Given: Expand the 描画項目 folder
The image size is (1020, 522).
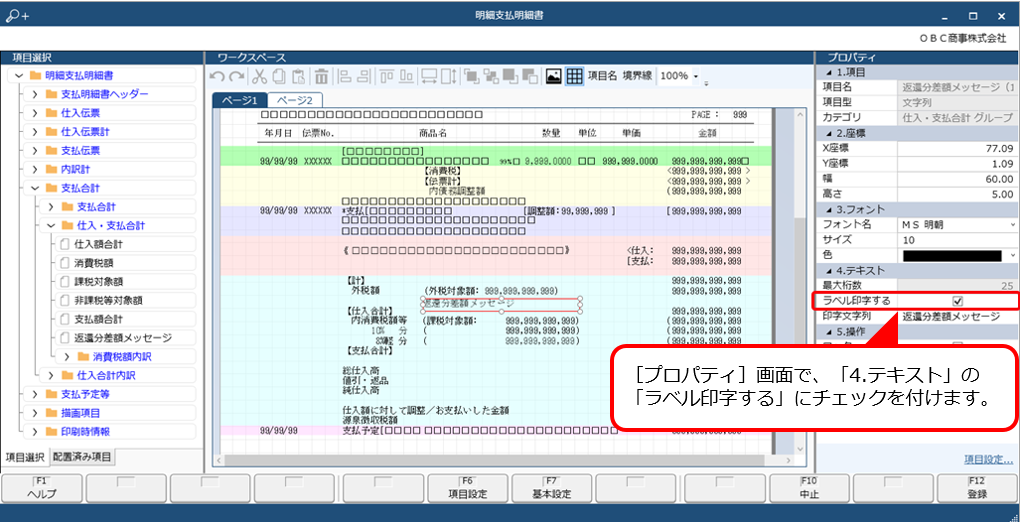Looking at the screenshot, I should pyautogui.click(x=34, y=413).
